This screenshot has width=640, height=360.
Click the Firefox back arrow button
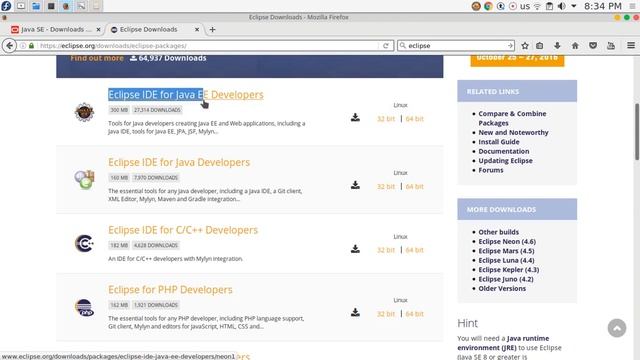[9, 46]
